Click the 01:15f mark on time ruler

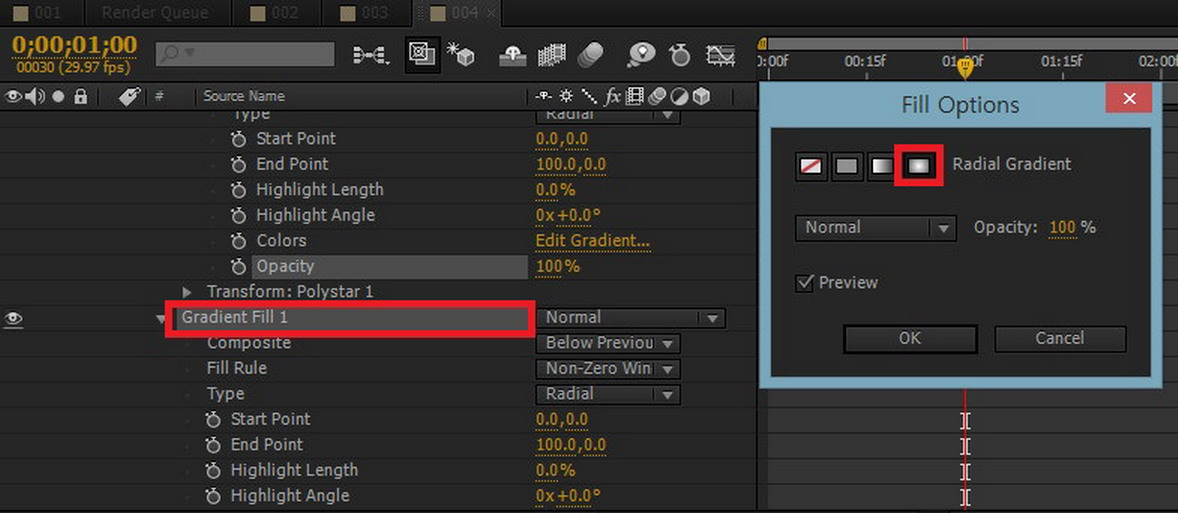tap(1062, 62)
